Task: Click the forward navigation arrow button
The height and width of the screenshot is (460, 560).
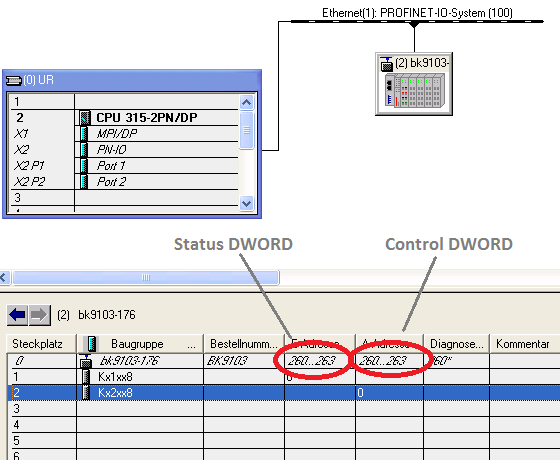Action: (x=39, y=315)
